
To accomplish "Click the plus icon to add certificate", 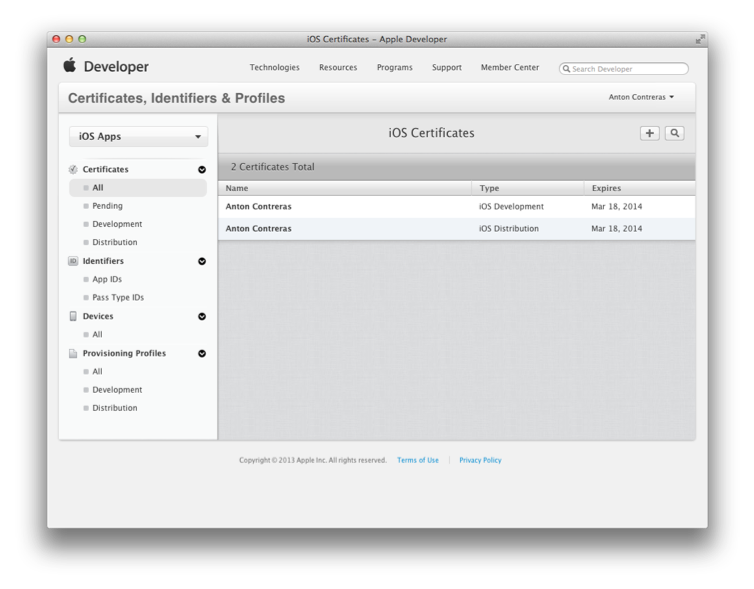I will pos(650,133).
